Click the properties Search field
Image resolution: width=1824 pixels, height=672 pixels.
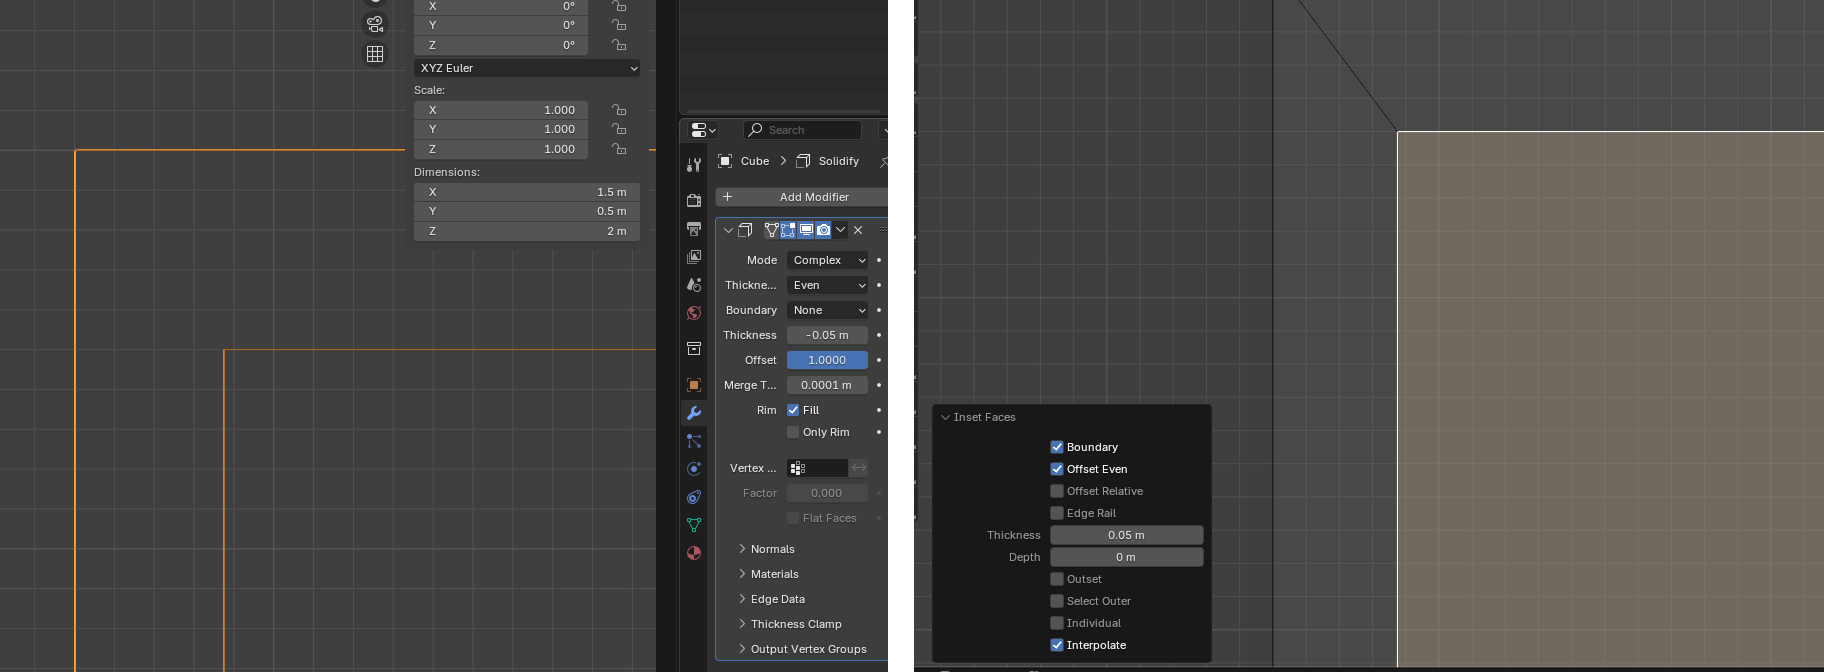[803, 130]
